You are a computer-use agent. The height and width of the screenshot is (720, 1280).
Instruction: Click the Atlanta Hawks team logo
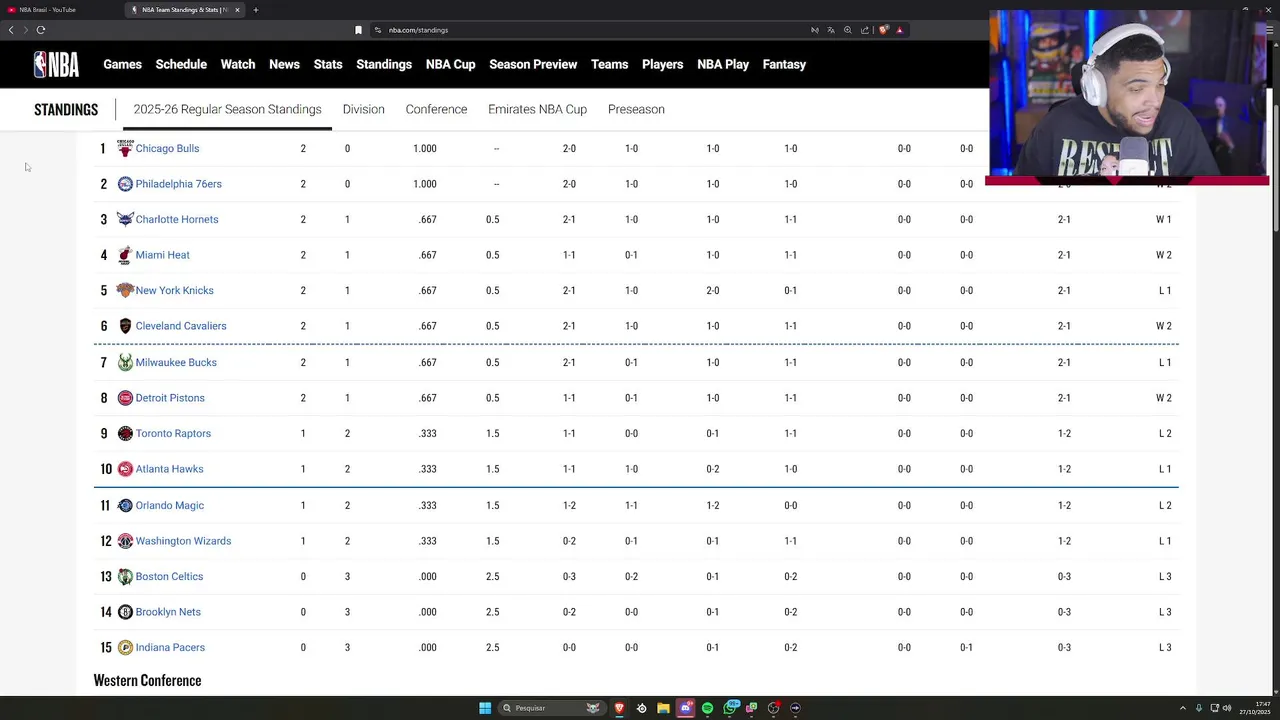pyautogui.click(x=125, y=469)
